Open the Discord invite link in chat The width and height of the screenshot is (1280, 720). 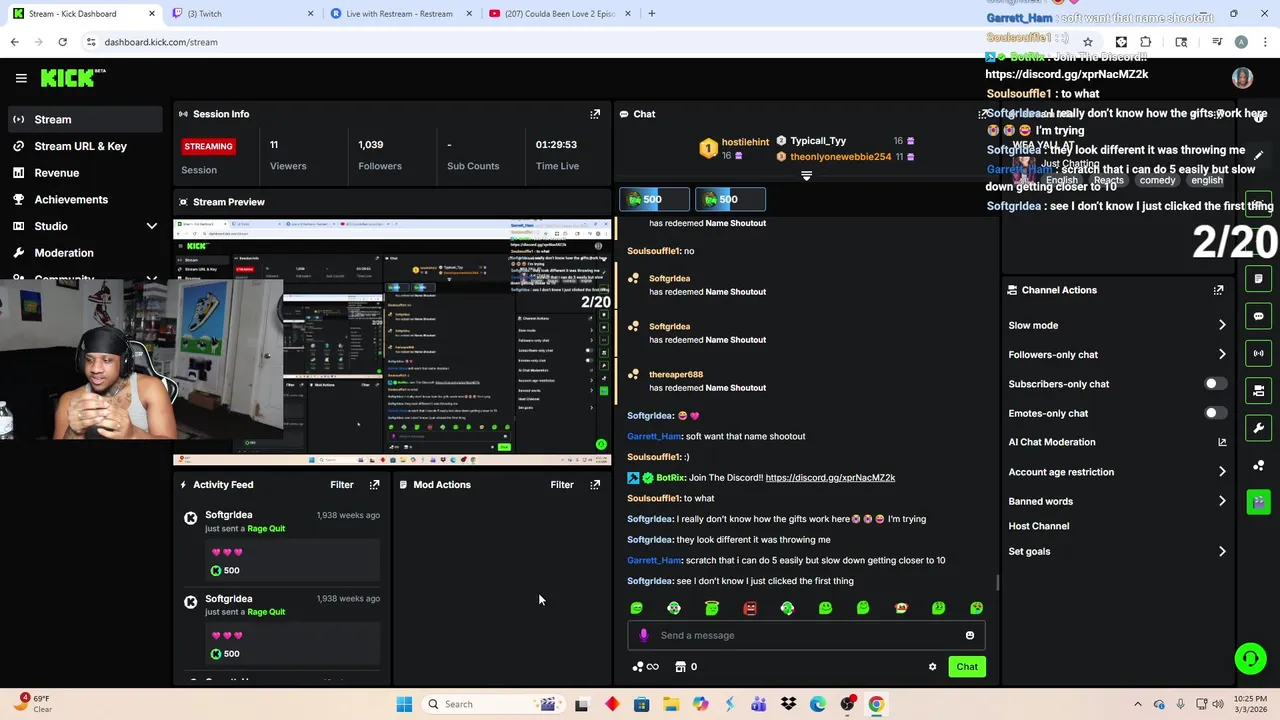point(830,478)
